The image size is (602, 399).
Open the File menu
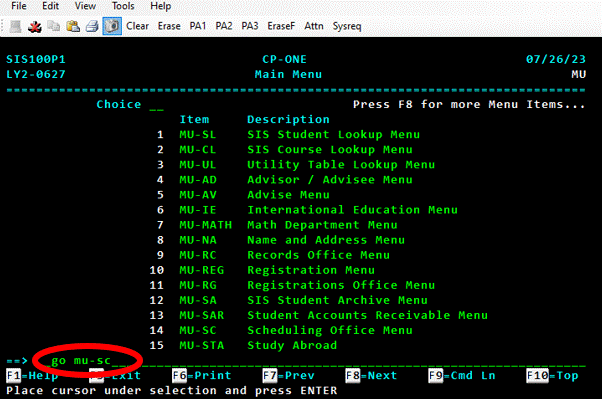pyautogui.click(x=19, y=6)
